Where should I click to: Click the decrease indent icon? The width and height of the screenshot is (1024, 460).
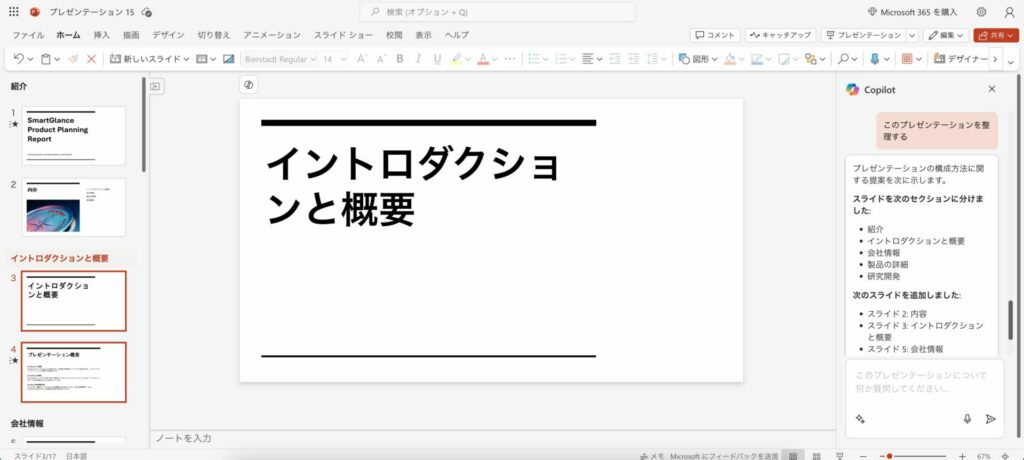click(x=615, y=59)
